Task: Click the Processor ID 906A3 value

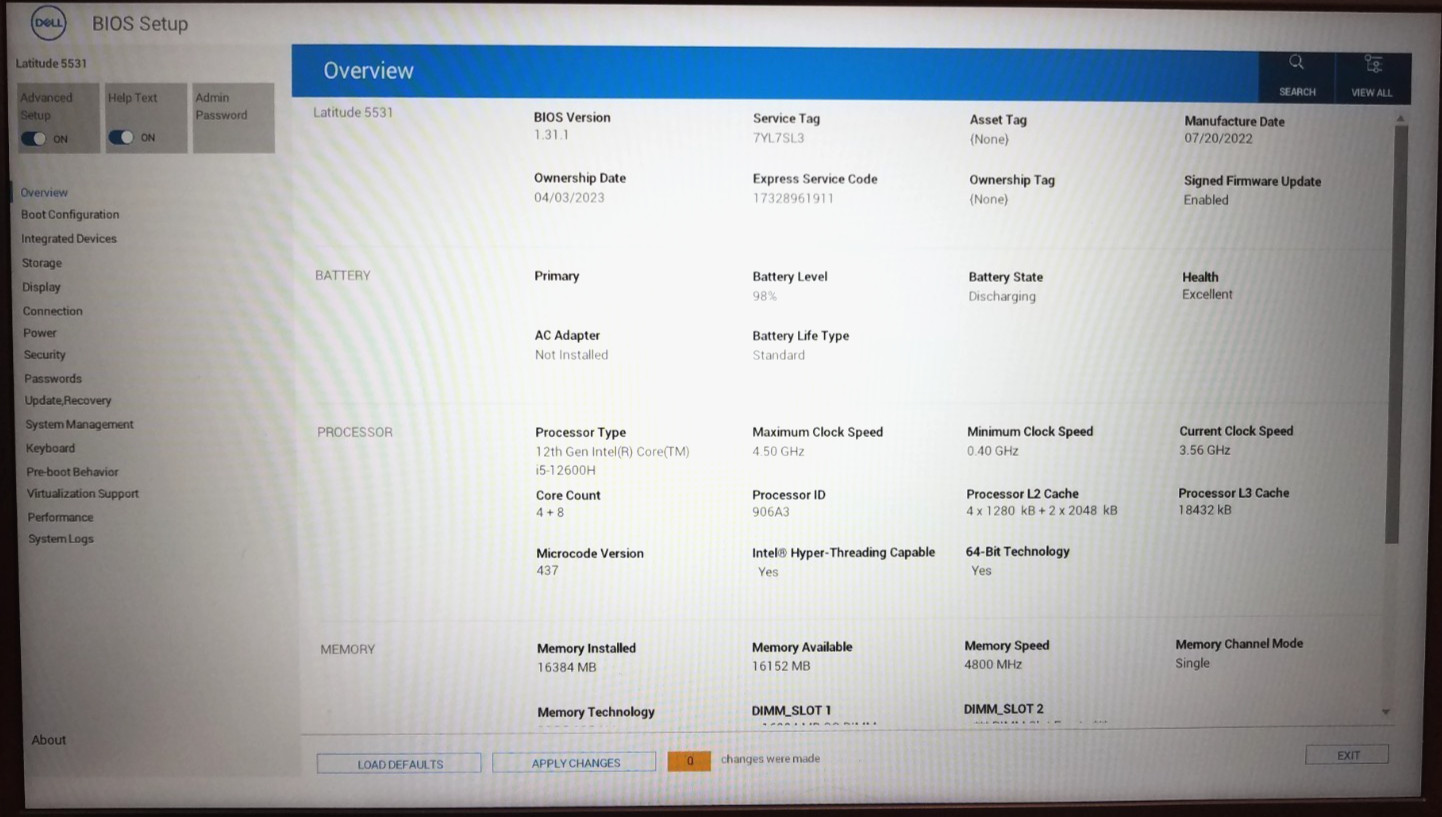Action: [x=771, y=512]
